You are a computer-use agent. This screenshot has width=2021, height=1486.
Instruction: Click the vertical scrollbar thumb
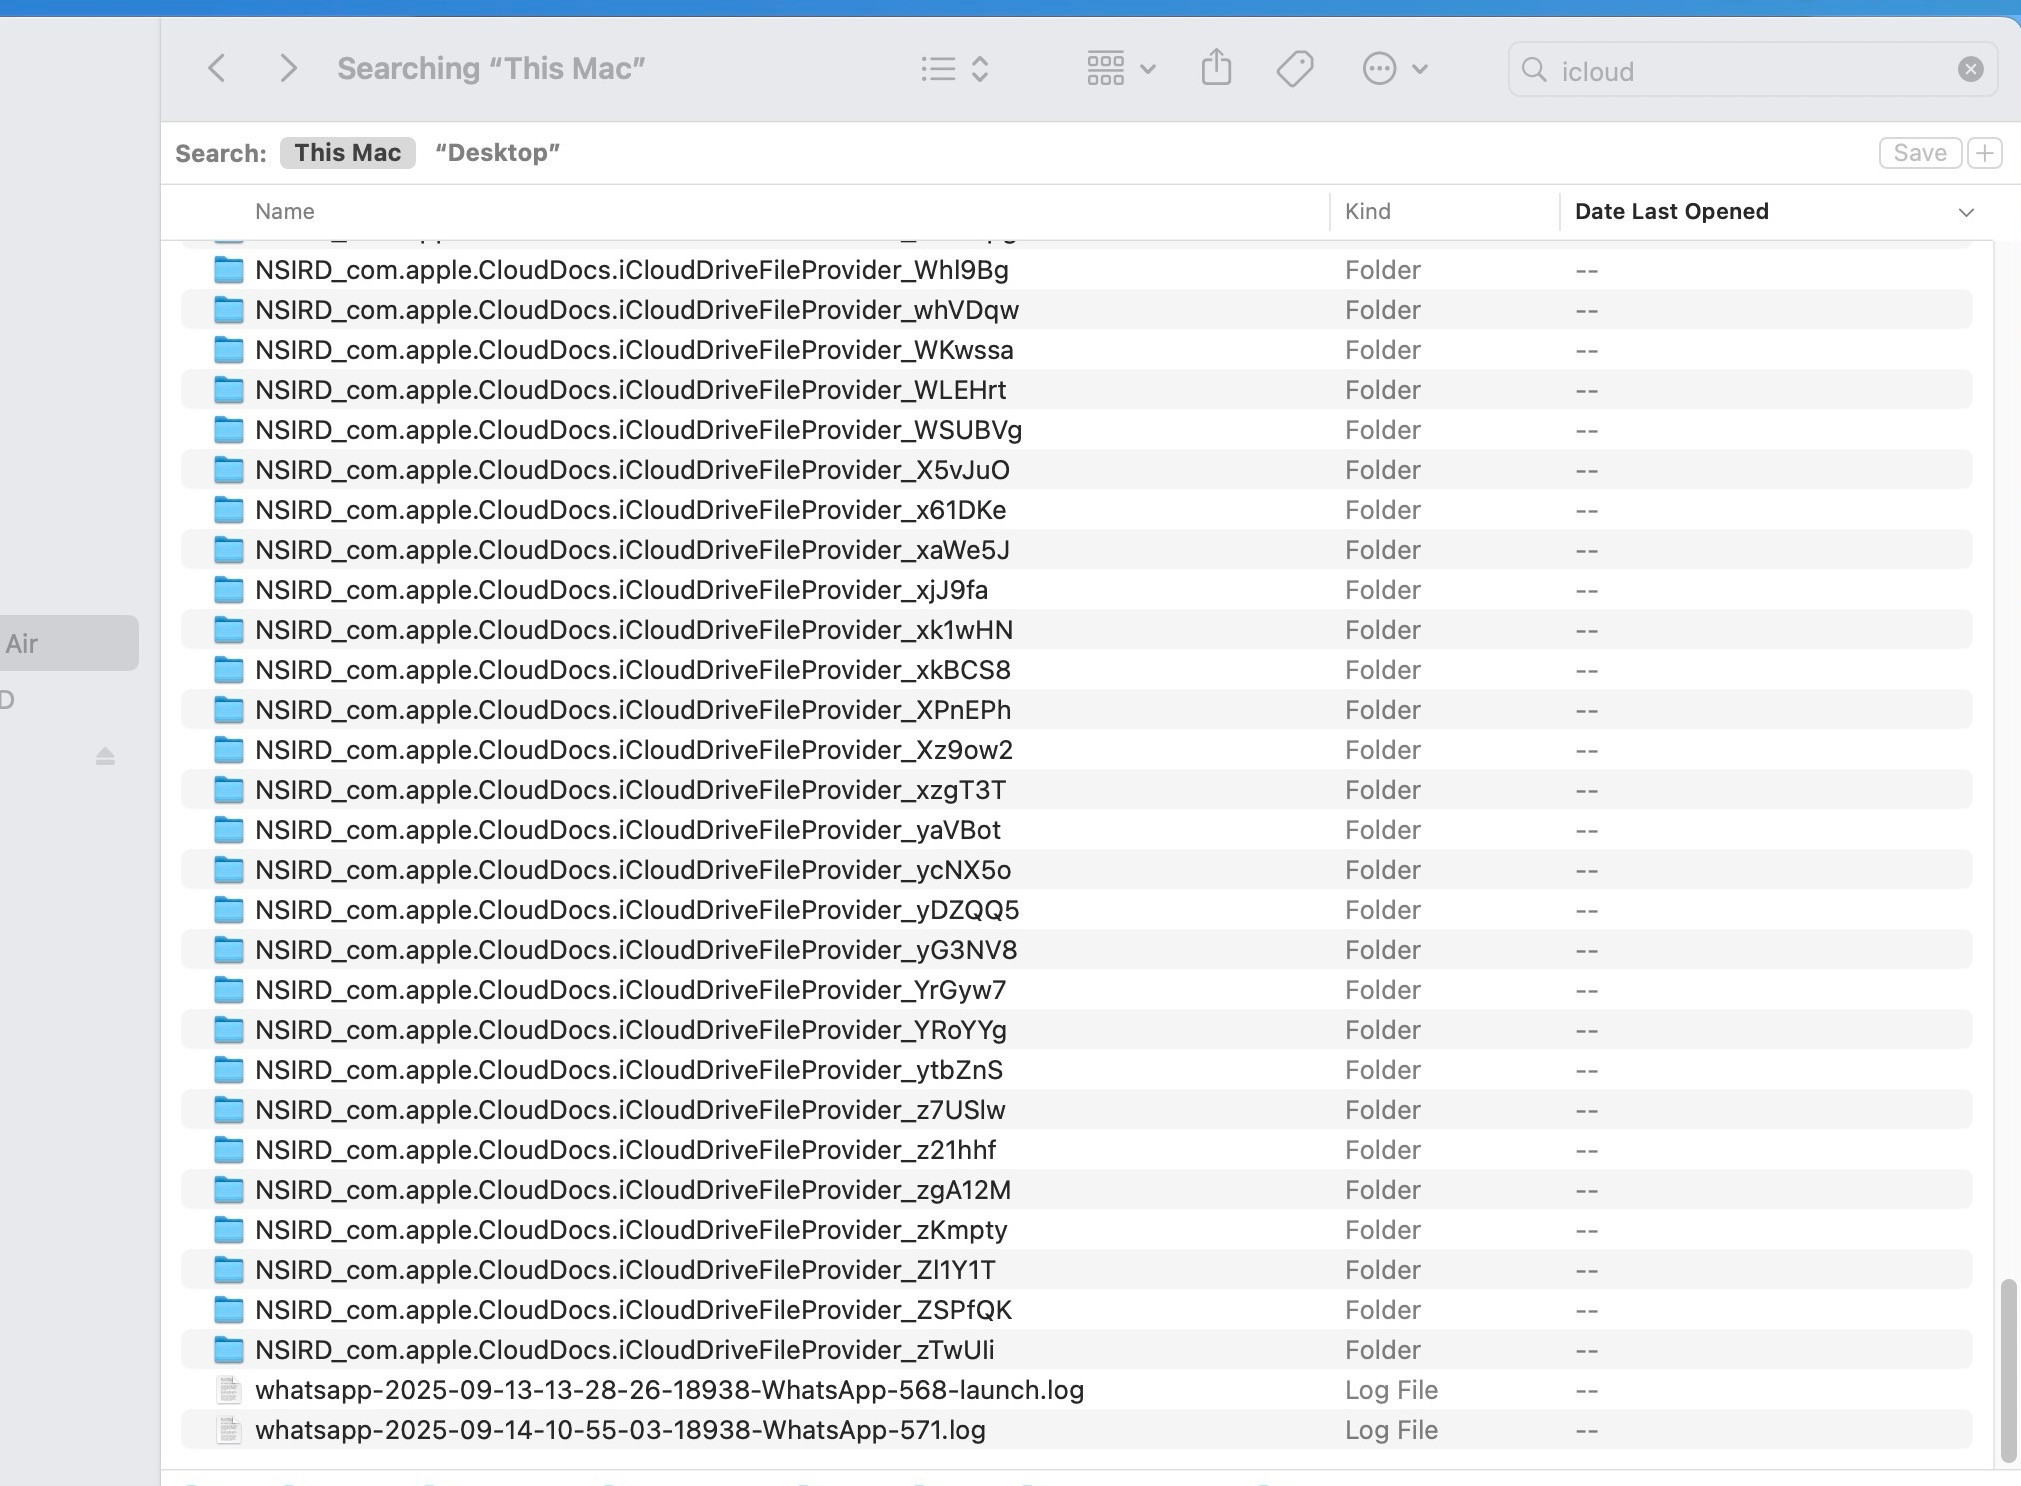pyautogui.click(x=2007, y=1368)
